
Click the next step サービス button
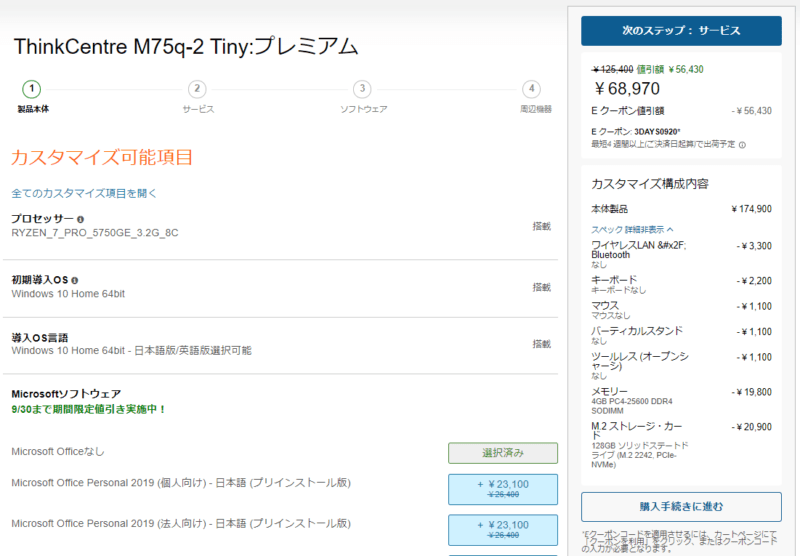click(x=681, y=31)
